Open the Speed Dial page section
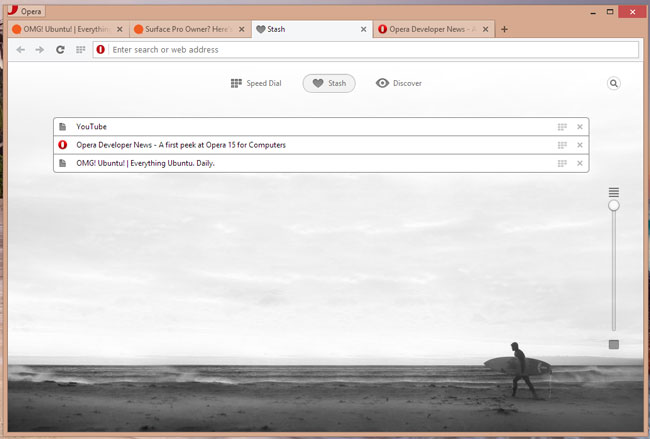Screen dimensions: 650x439 click(x=256, y=83)
